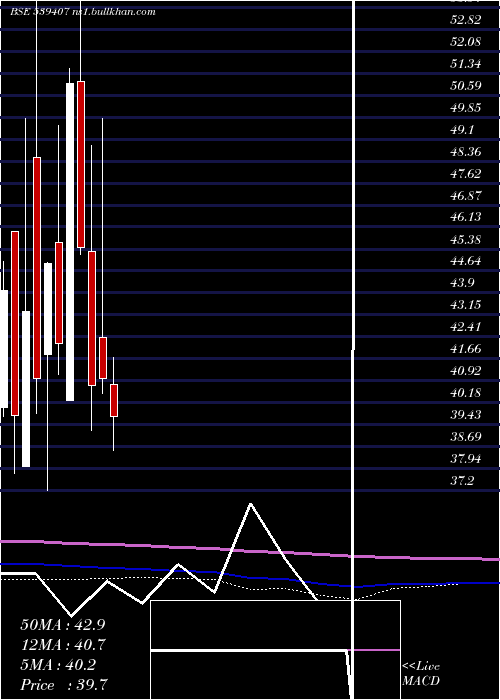Image resolution: width=500 pixels, height=700 pixels.
Task: Click the 50MA : 42.9 reading
Action: coord(62,624)
